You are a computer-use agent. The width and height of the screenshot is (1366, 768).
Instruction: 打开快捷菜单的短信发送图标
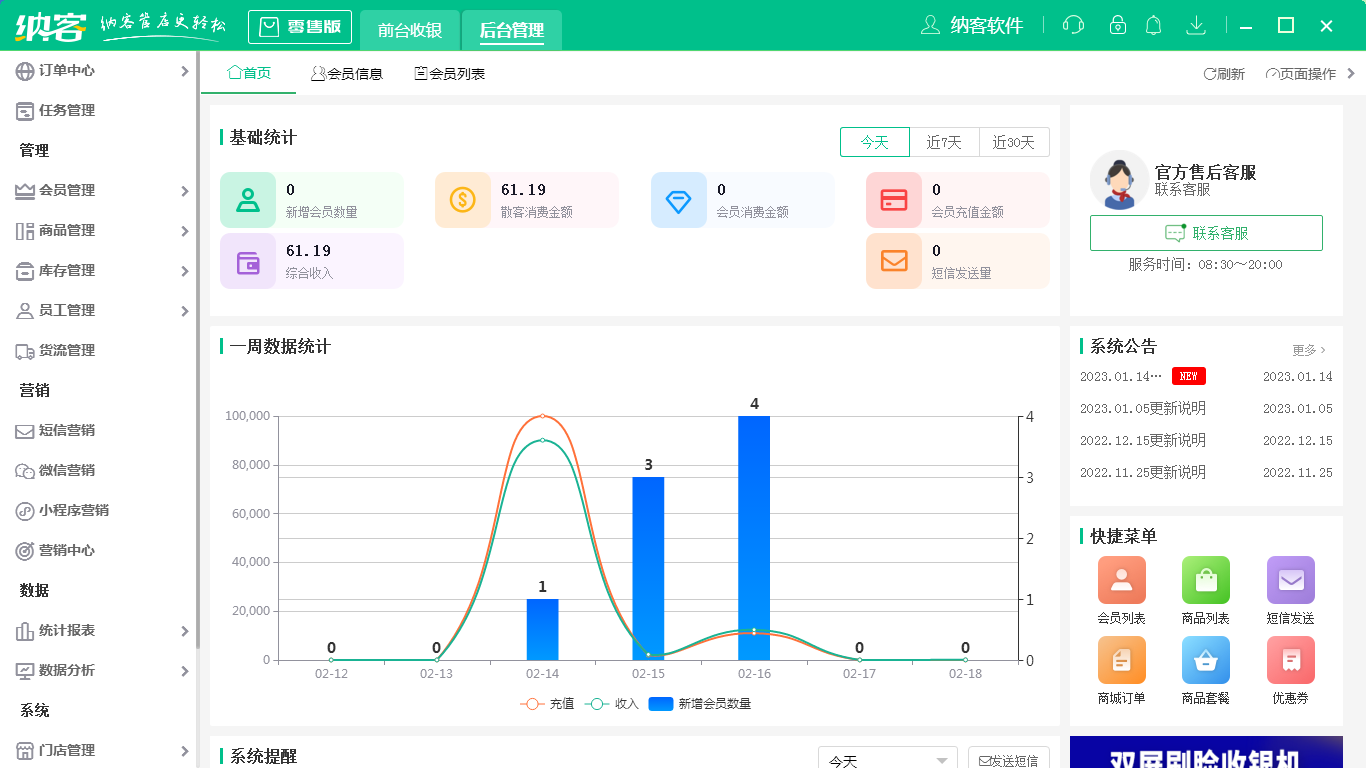(1290, 580)
